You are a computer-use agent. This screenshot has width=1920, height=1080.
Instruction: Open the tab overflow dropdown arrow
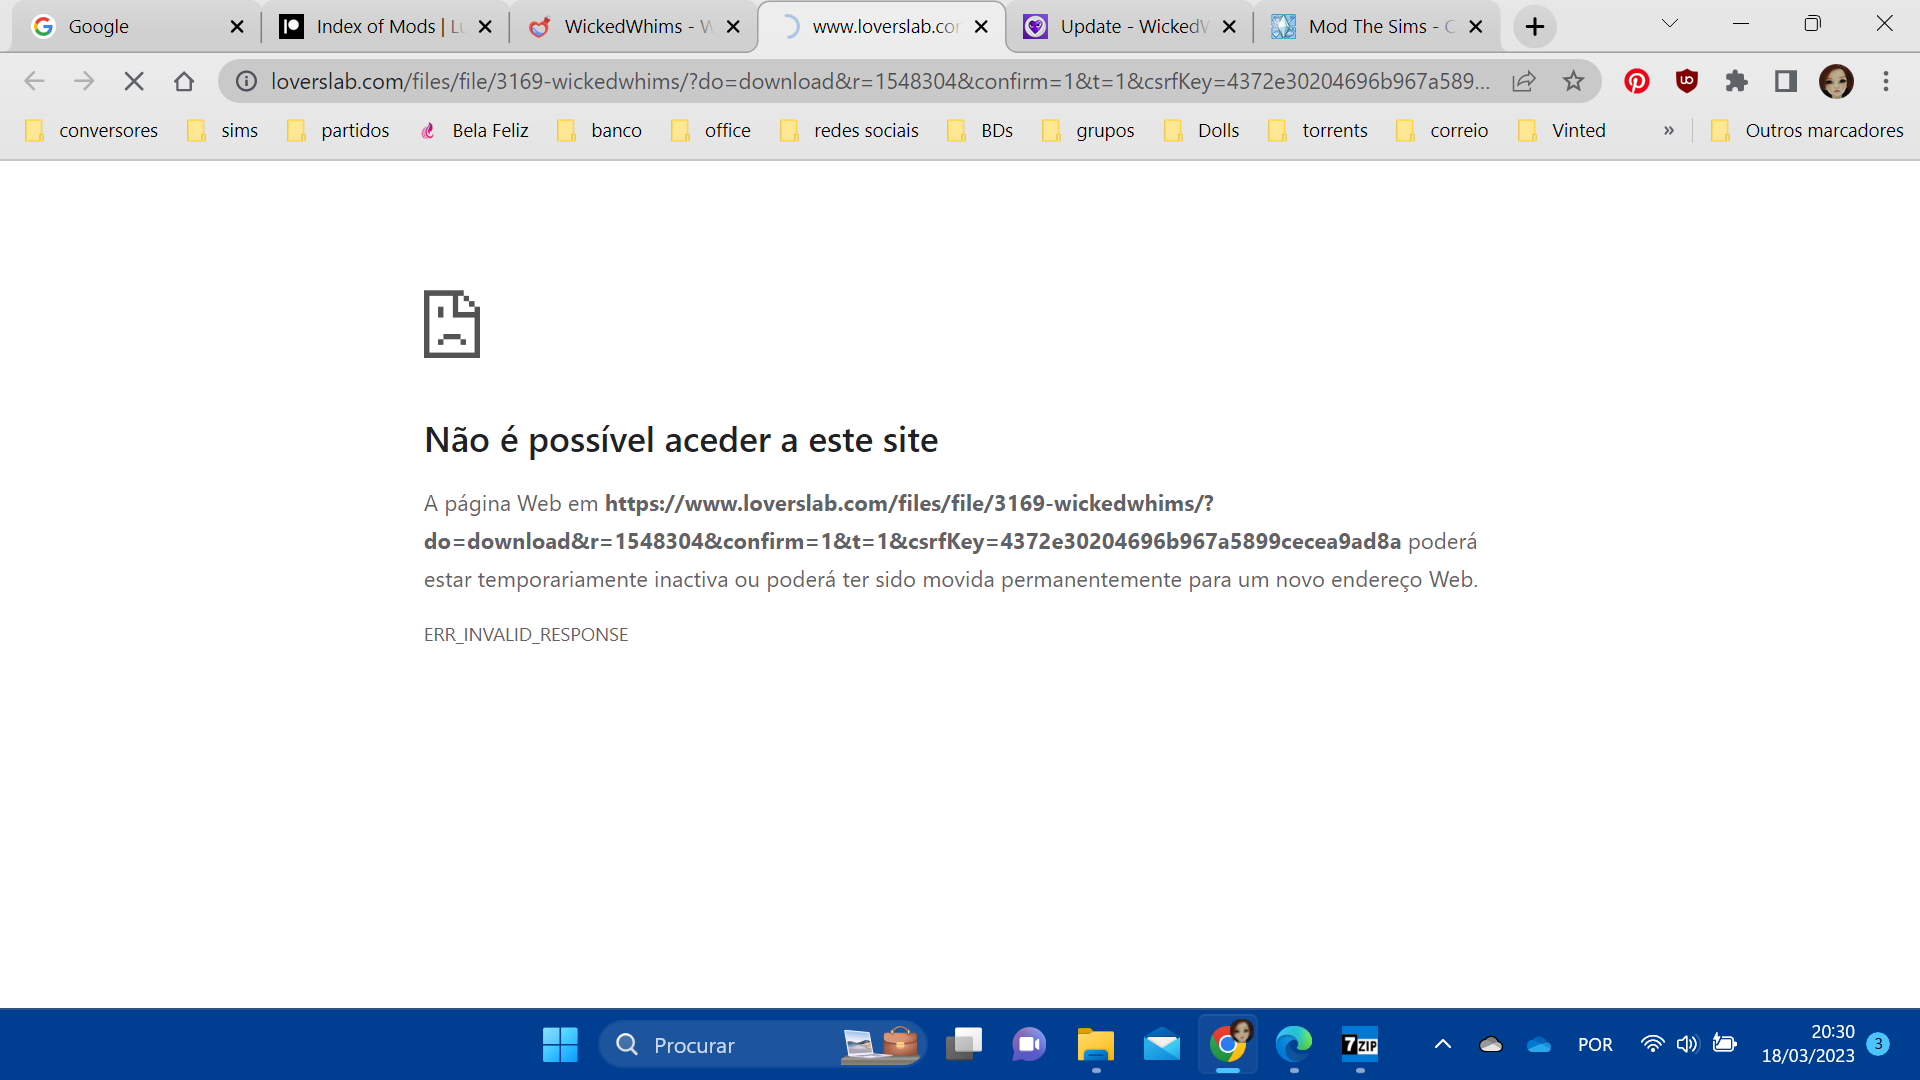pyautogui.click(x=1669, y=26)
